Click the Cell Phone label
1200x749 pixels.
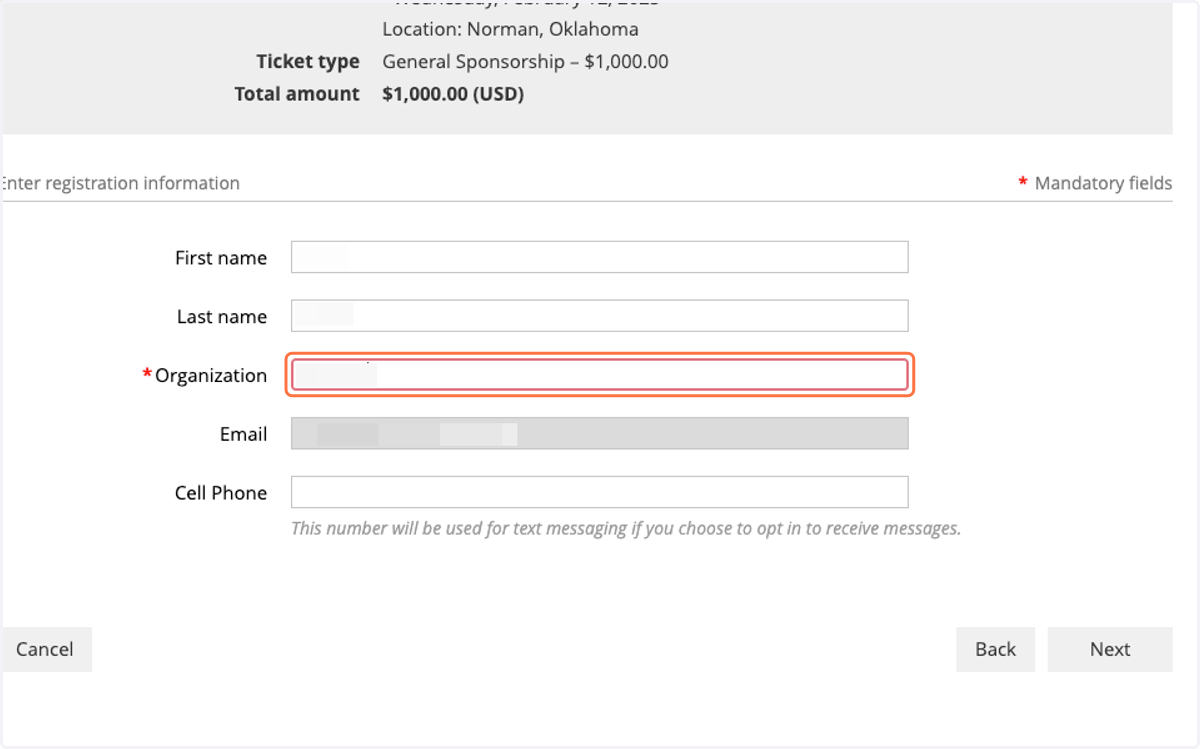221,493
